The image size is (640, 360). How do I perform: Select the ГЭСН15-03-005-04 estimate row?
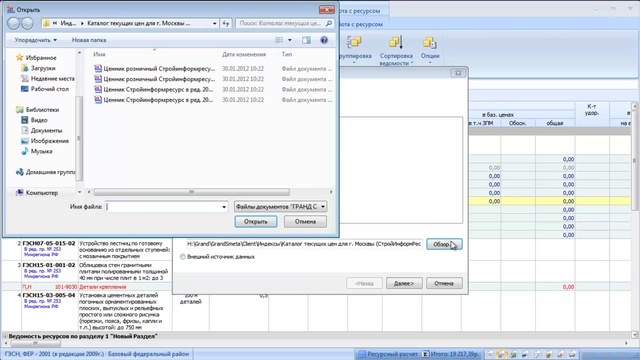(x=87, y=311)
